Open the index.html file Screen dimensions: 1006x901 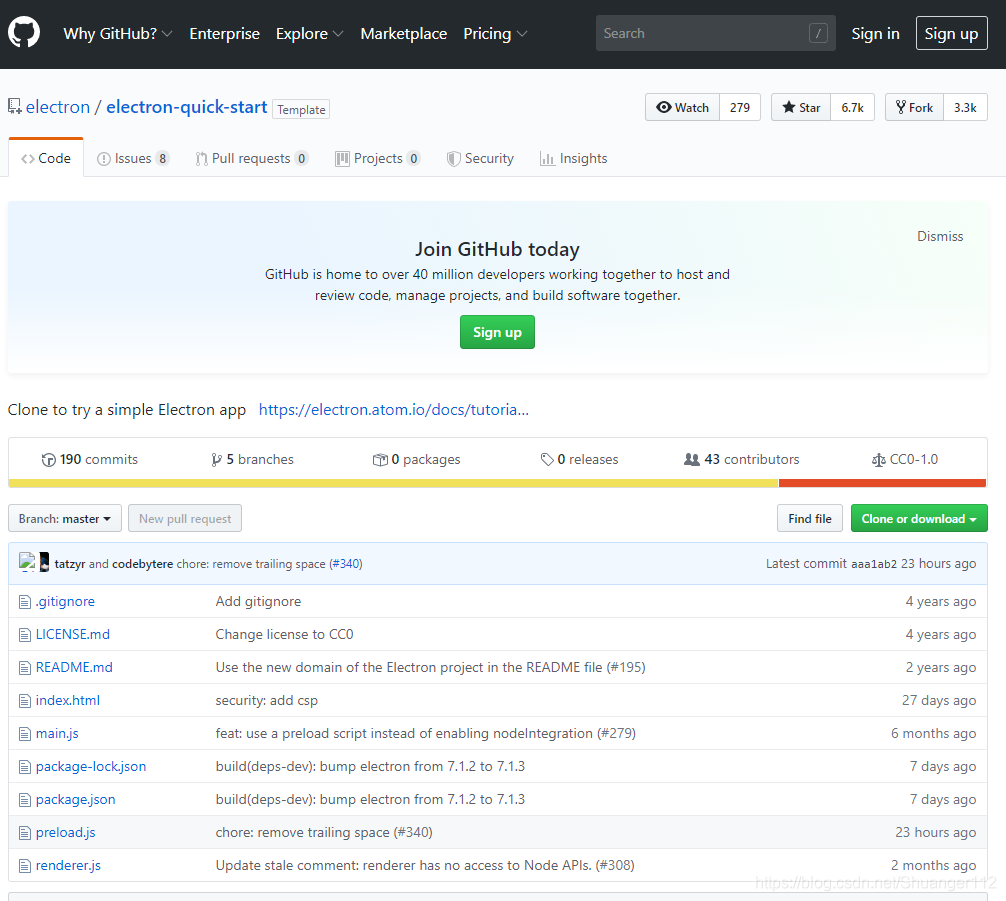click(68, 701)
